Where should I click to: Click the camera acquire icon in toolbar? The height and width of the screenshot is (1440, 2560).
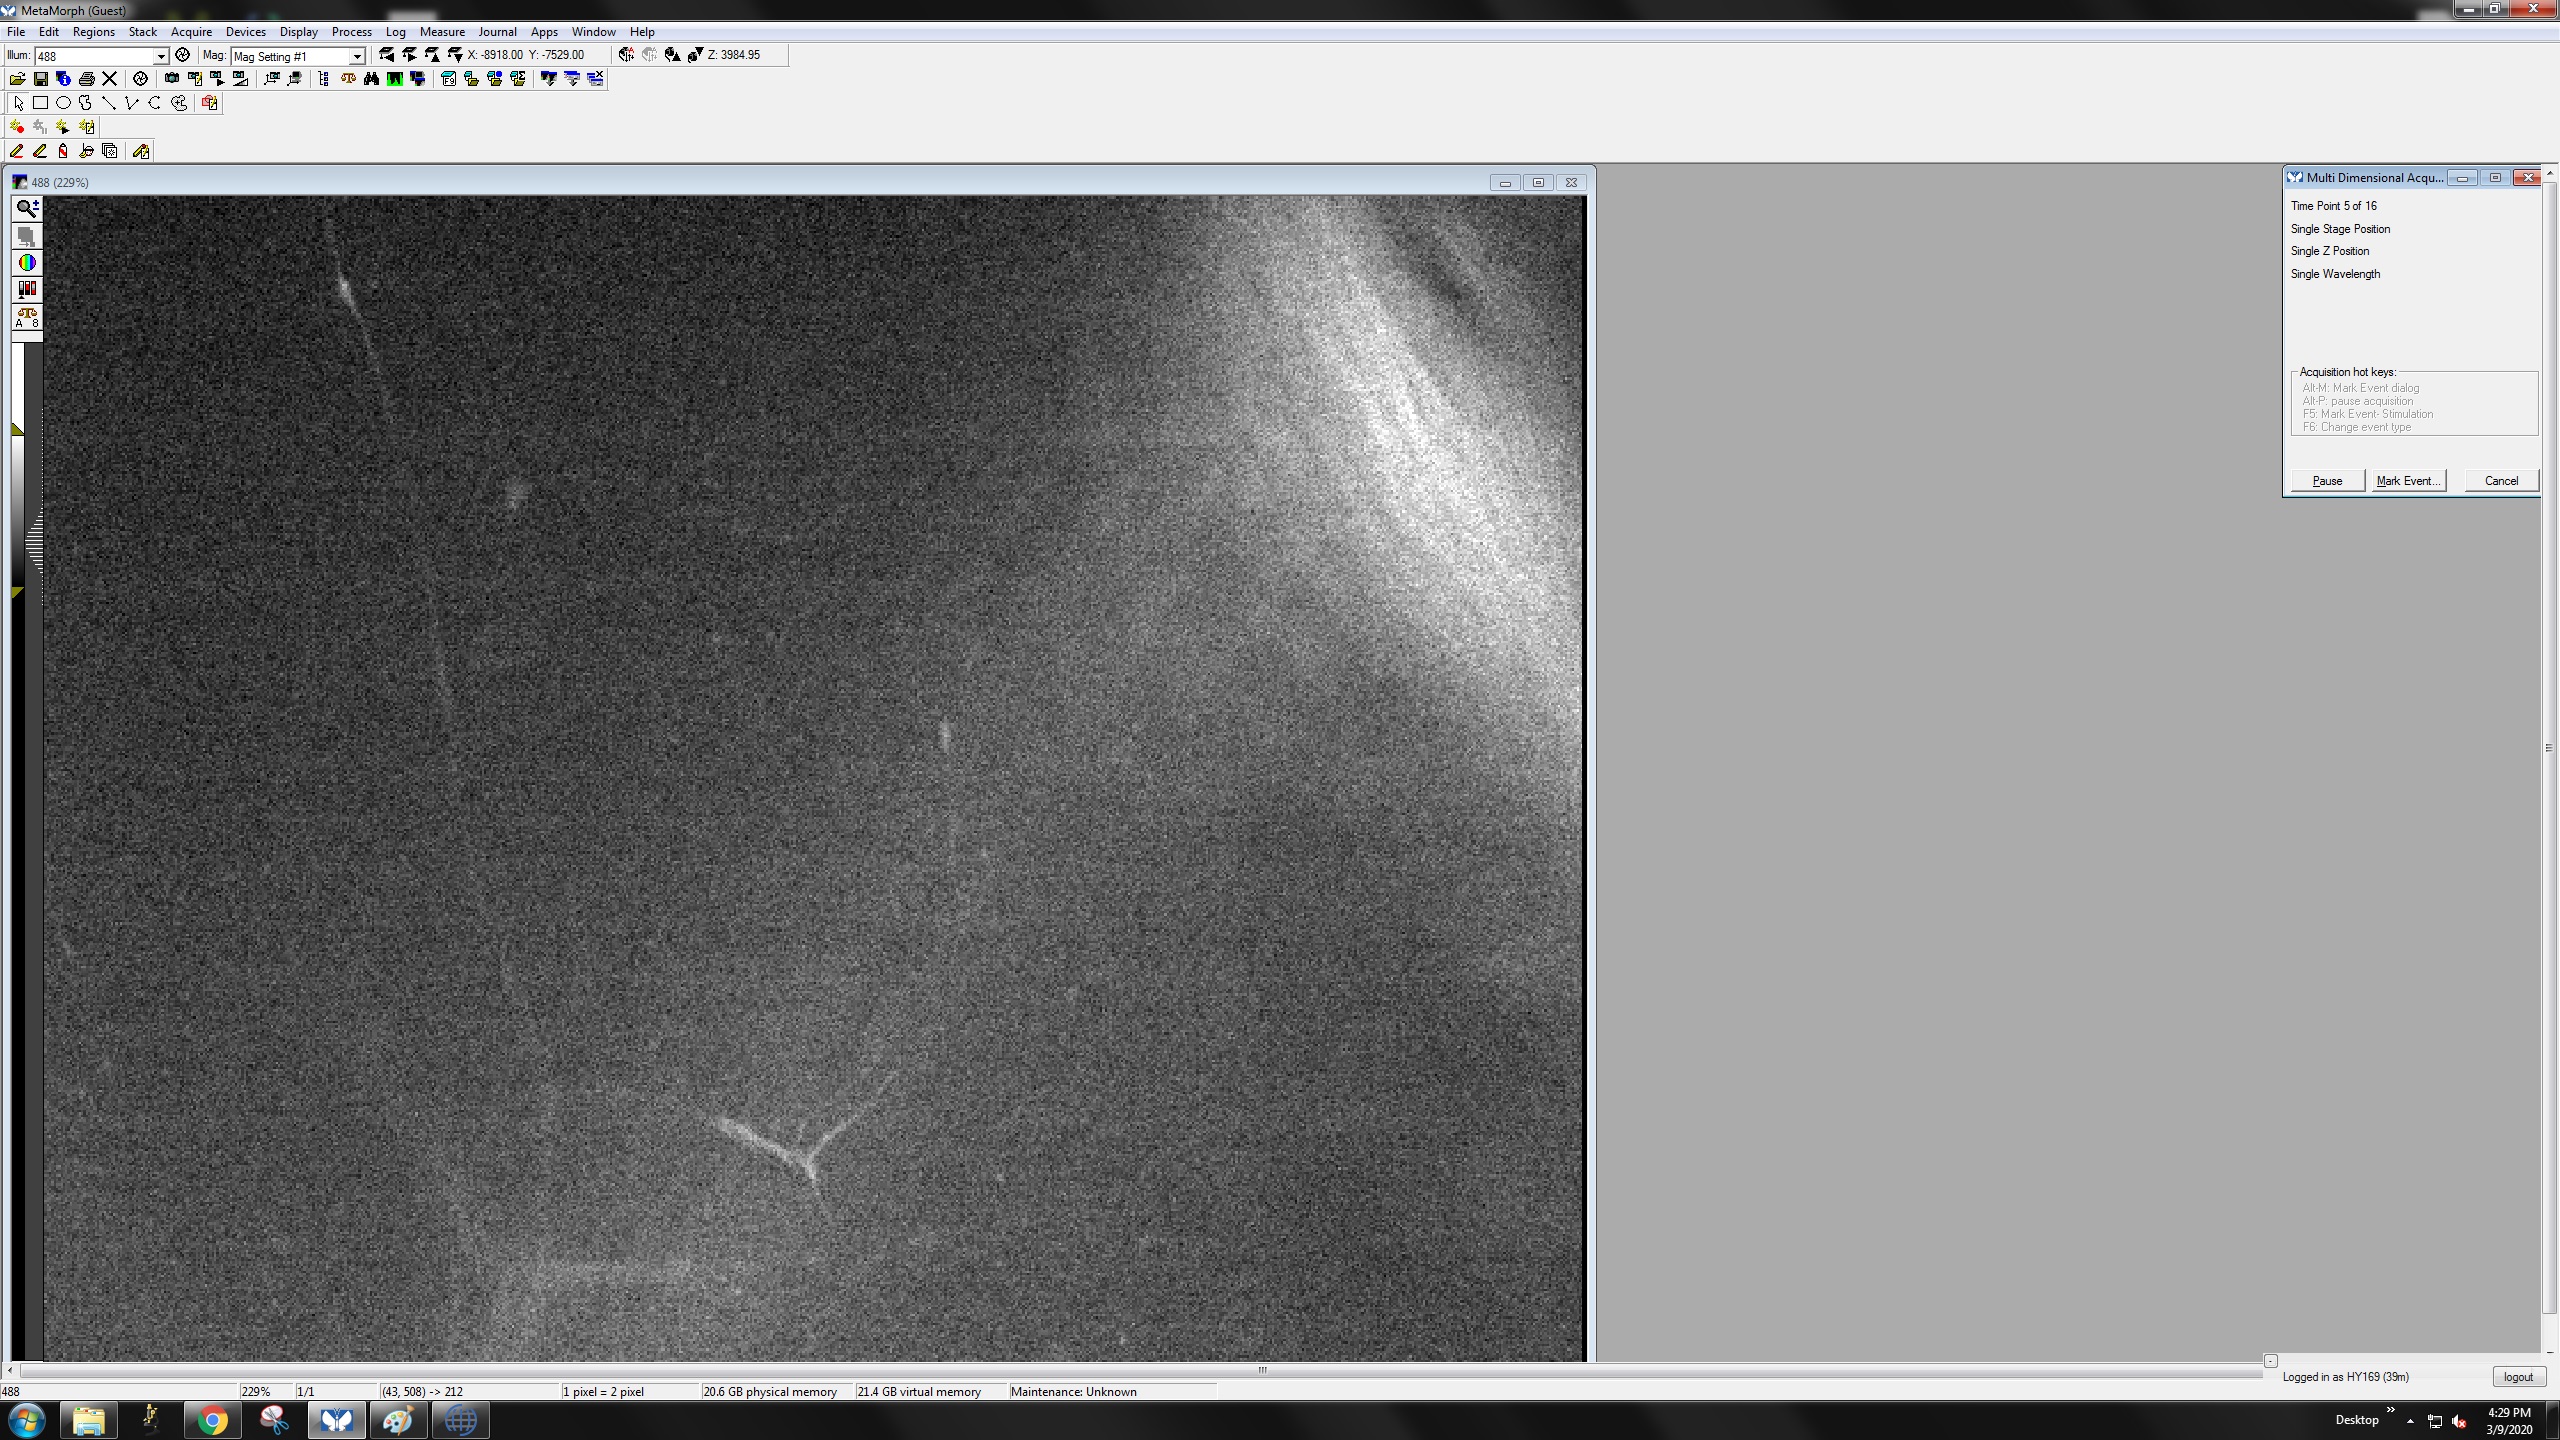[x=172, y=79]
